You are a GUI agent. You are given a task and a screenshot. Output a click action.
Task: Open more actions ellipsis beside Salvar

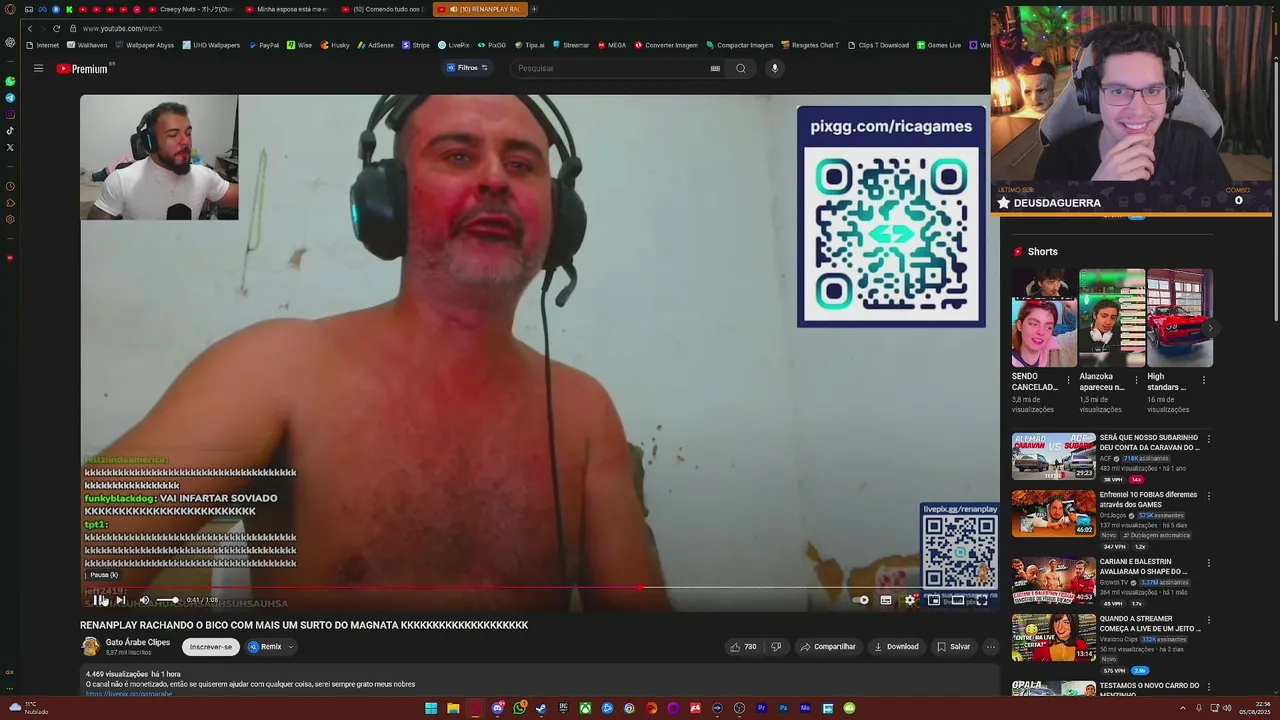(991, 647)
